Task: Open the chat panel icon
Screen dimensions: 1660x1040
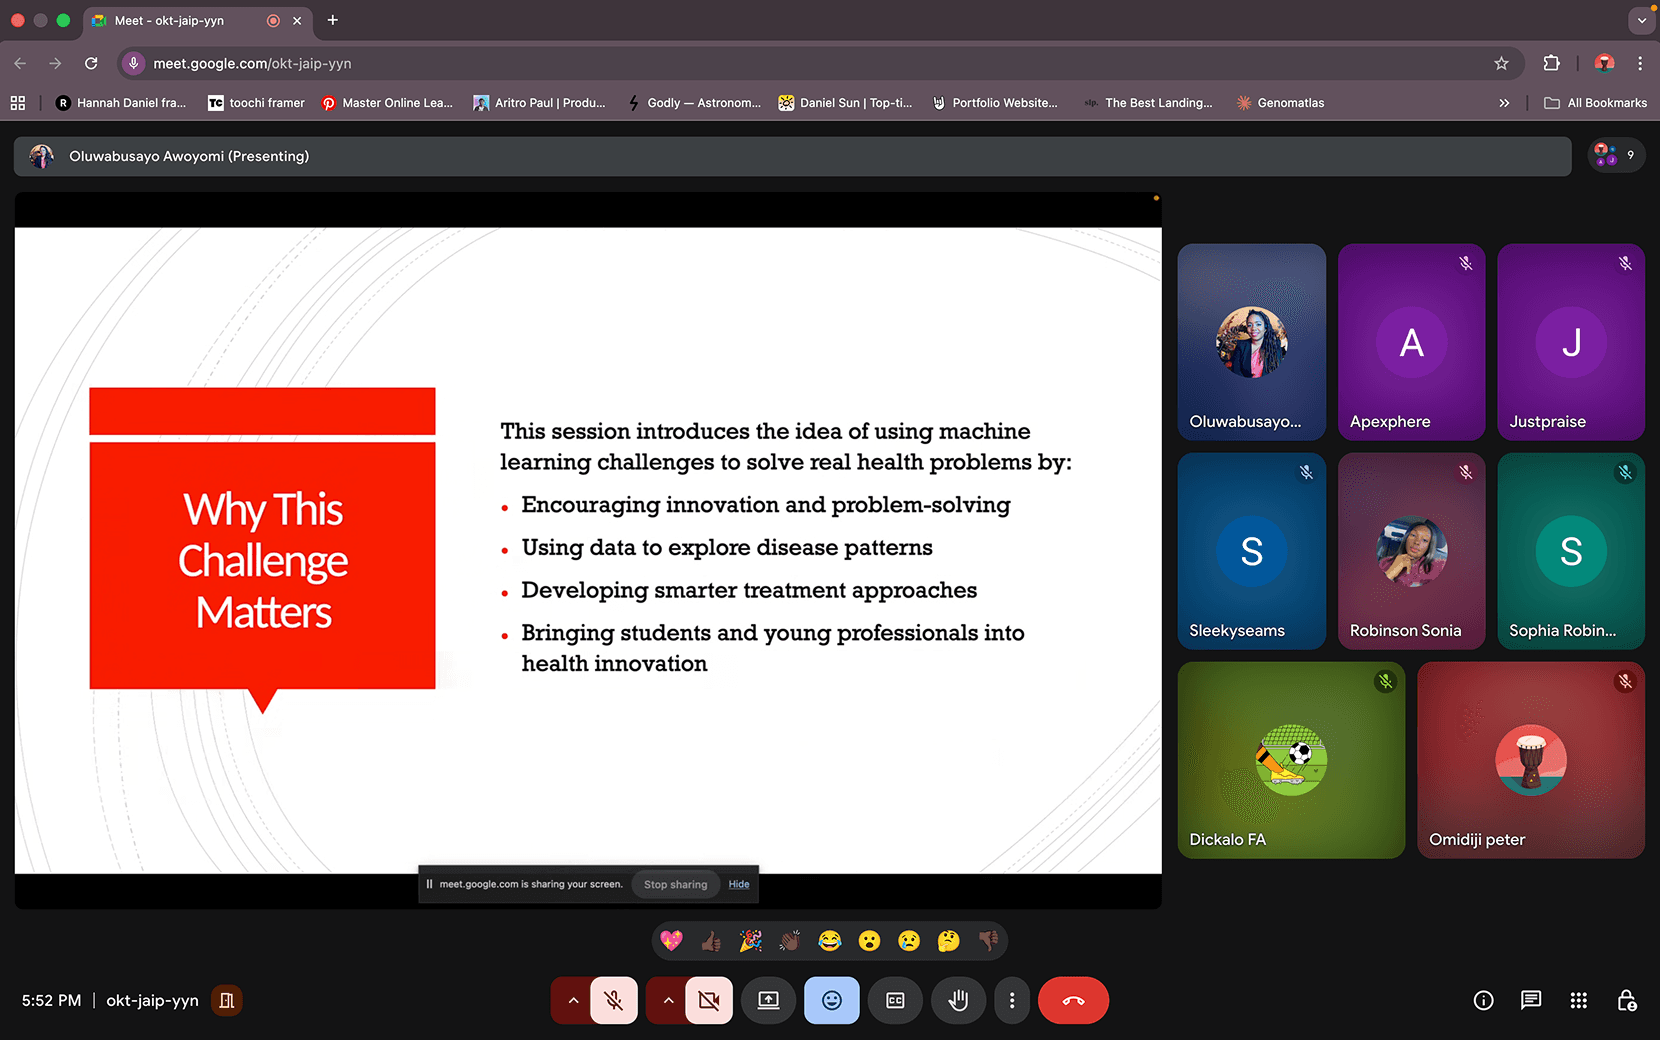Action: coord(1530,1000)
